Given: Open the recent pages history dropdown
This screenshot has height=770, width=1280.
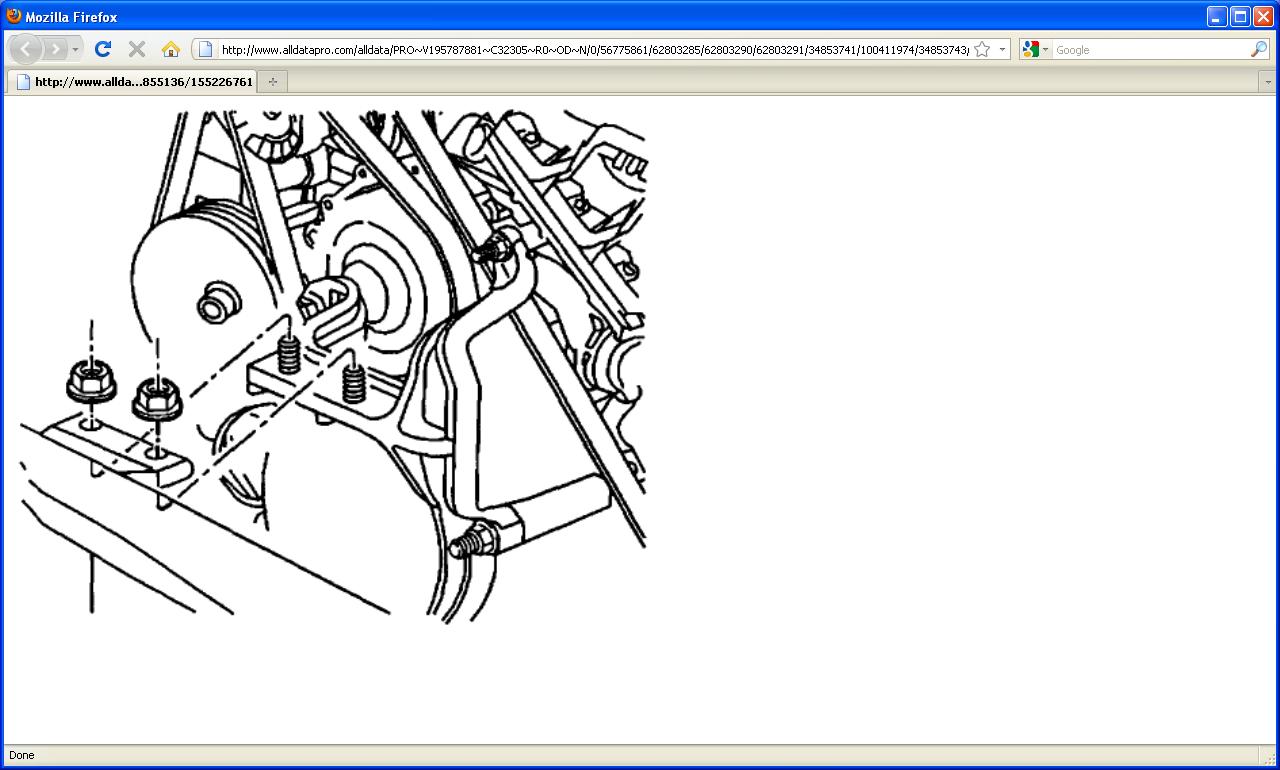Looking at the screenshot, I should click(75, 49).
